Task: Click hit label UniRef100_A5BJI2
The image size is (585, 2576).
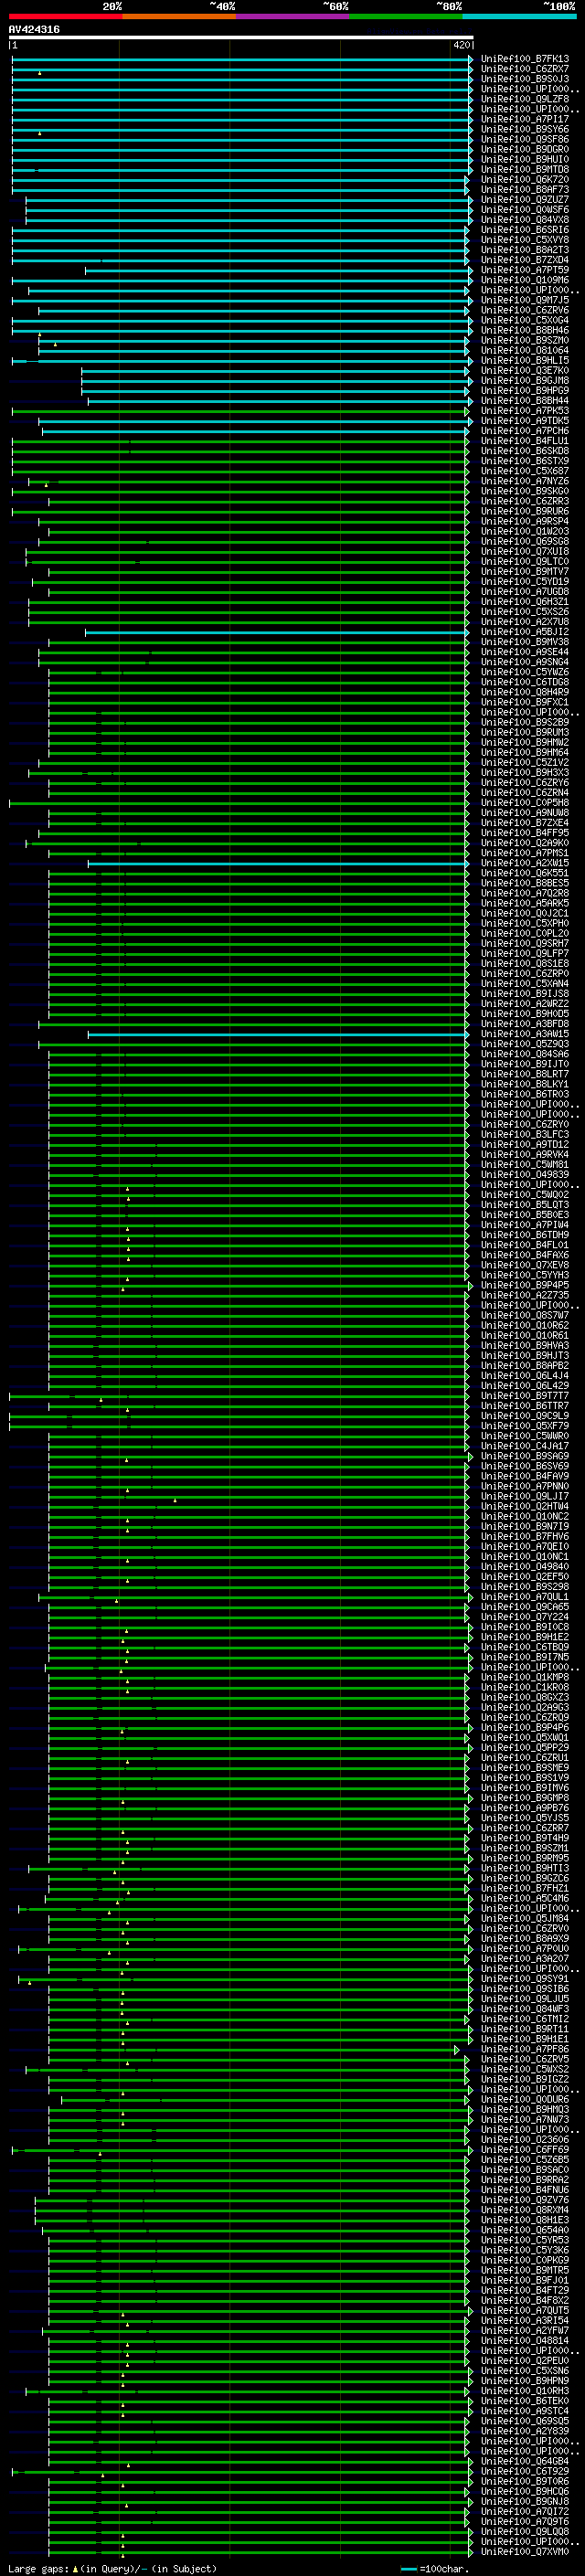Action: click(525, 632)
